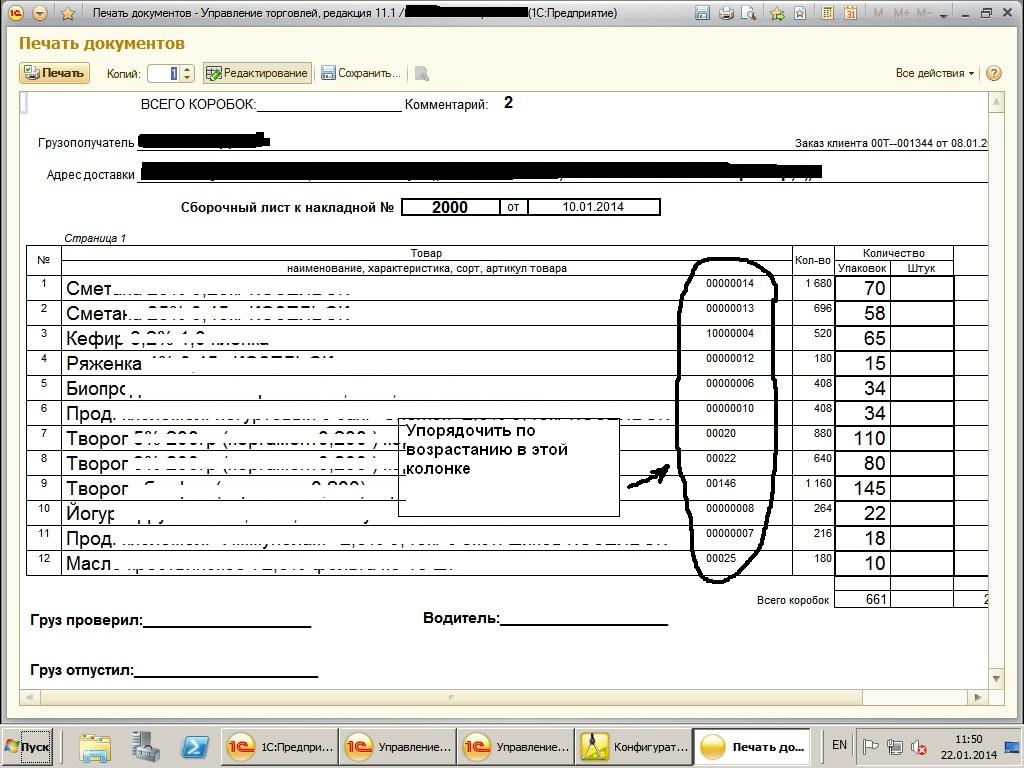1024x768 pixels.
Task: Click the EN language indicator
Action: click(x=839, y=745)
